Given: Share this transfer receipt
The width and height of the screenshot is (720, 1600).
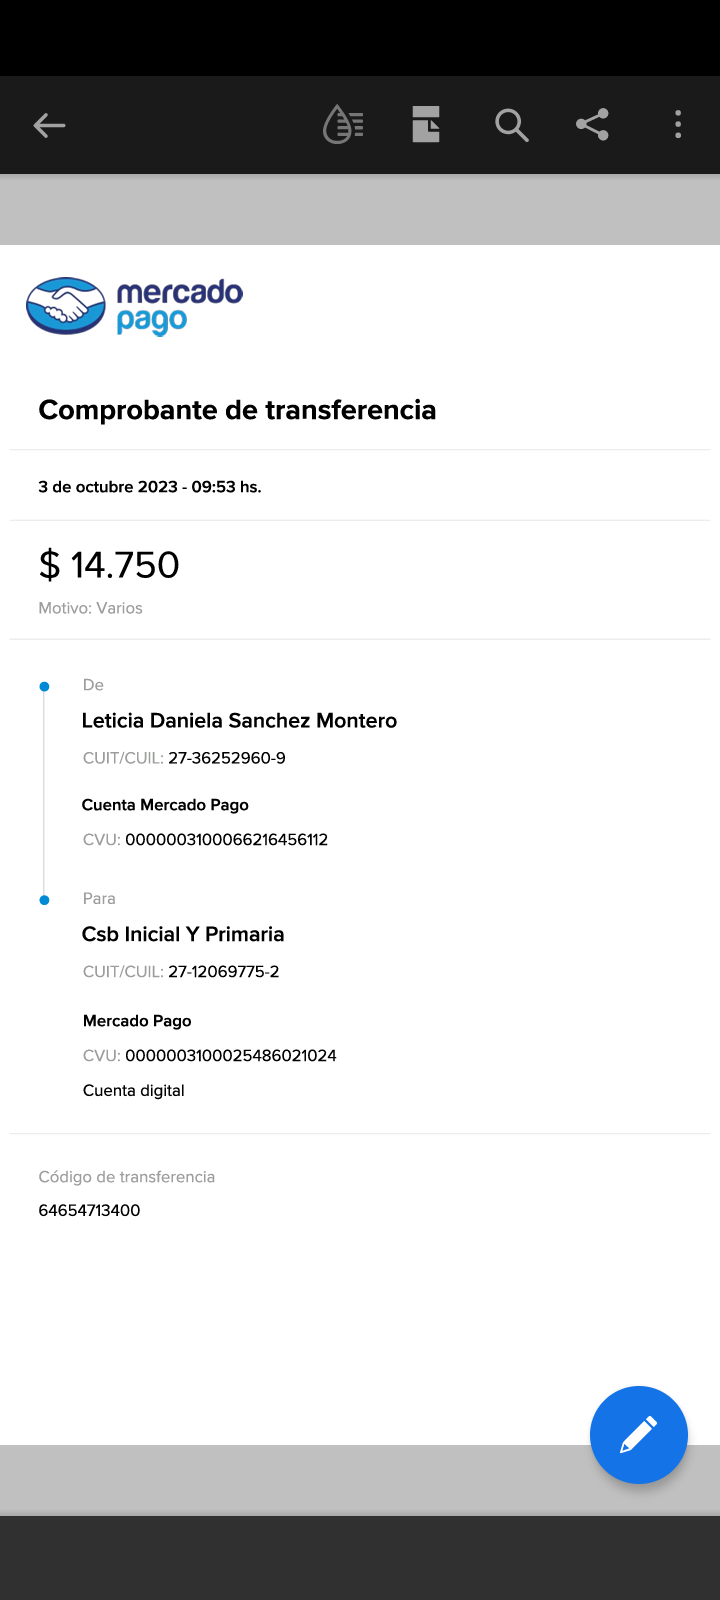Looking at the screenshot, I should pyautogui.click(x=593, y=125).
